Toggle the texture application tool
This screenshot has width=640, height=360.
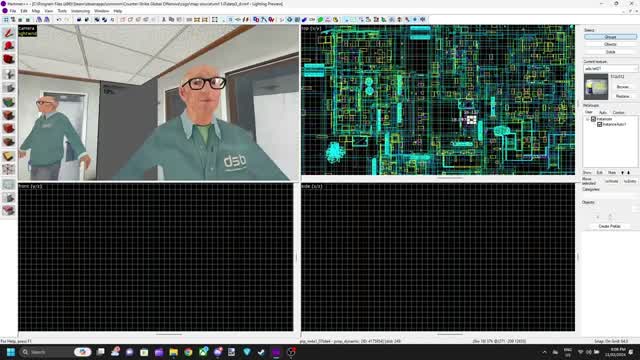coord(9,102)
